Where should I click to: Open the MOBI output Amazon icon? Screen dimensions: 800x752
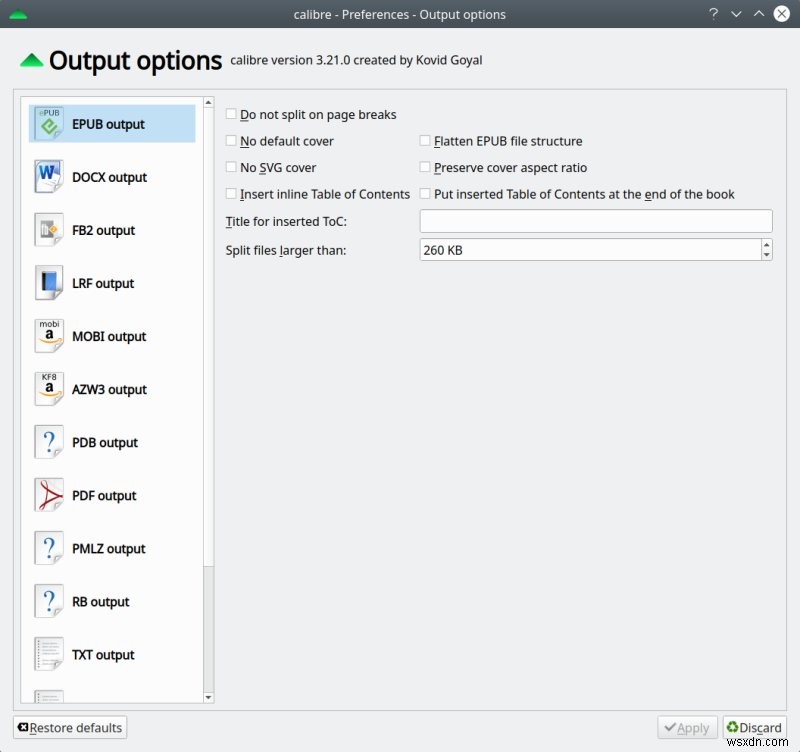click(49, 336)
